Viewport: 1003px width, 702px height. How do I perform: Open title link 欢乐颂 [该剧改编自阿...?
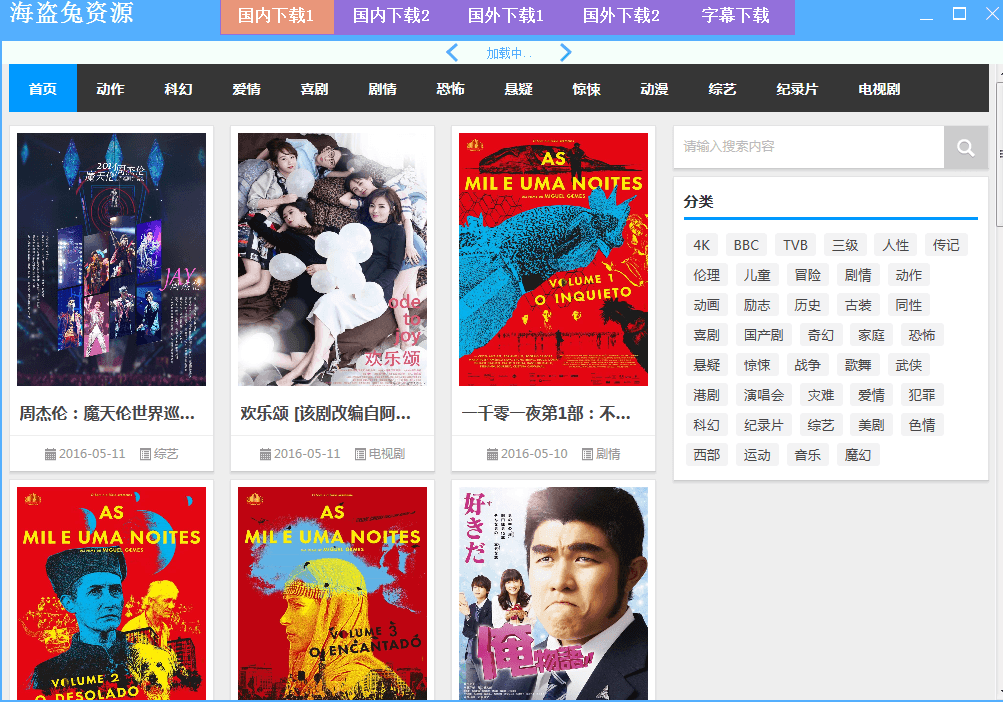pos(326,413)
